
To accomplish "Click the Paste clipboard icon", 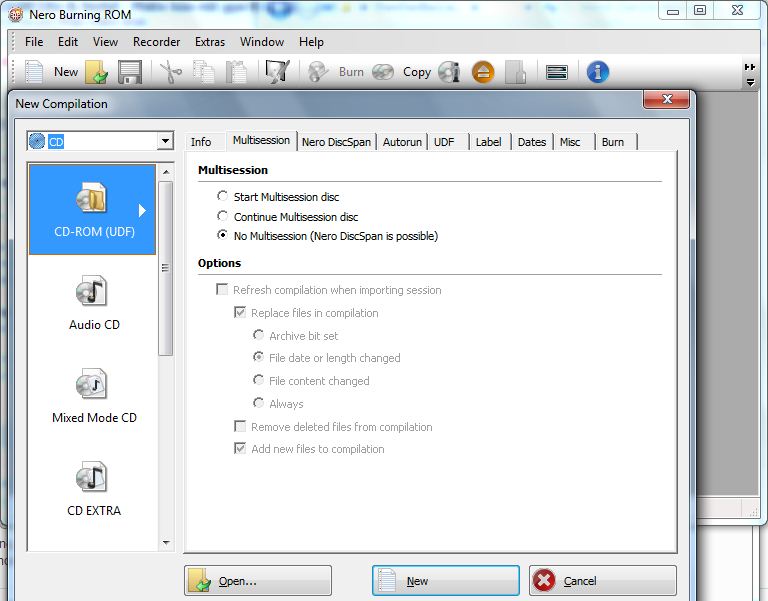I will (x=236, y=72).
